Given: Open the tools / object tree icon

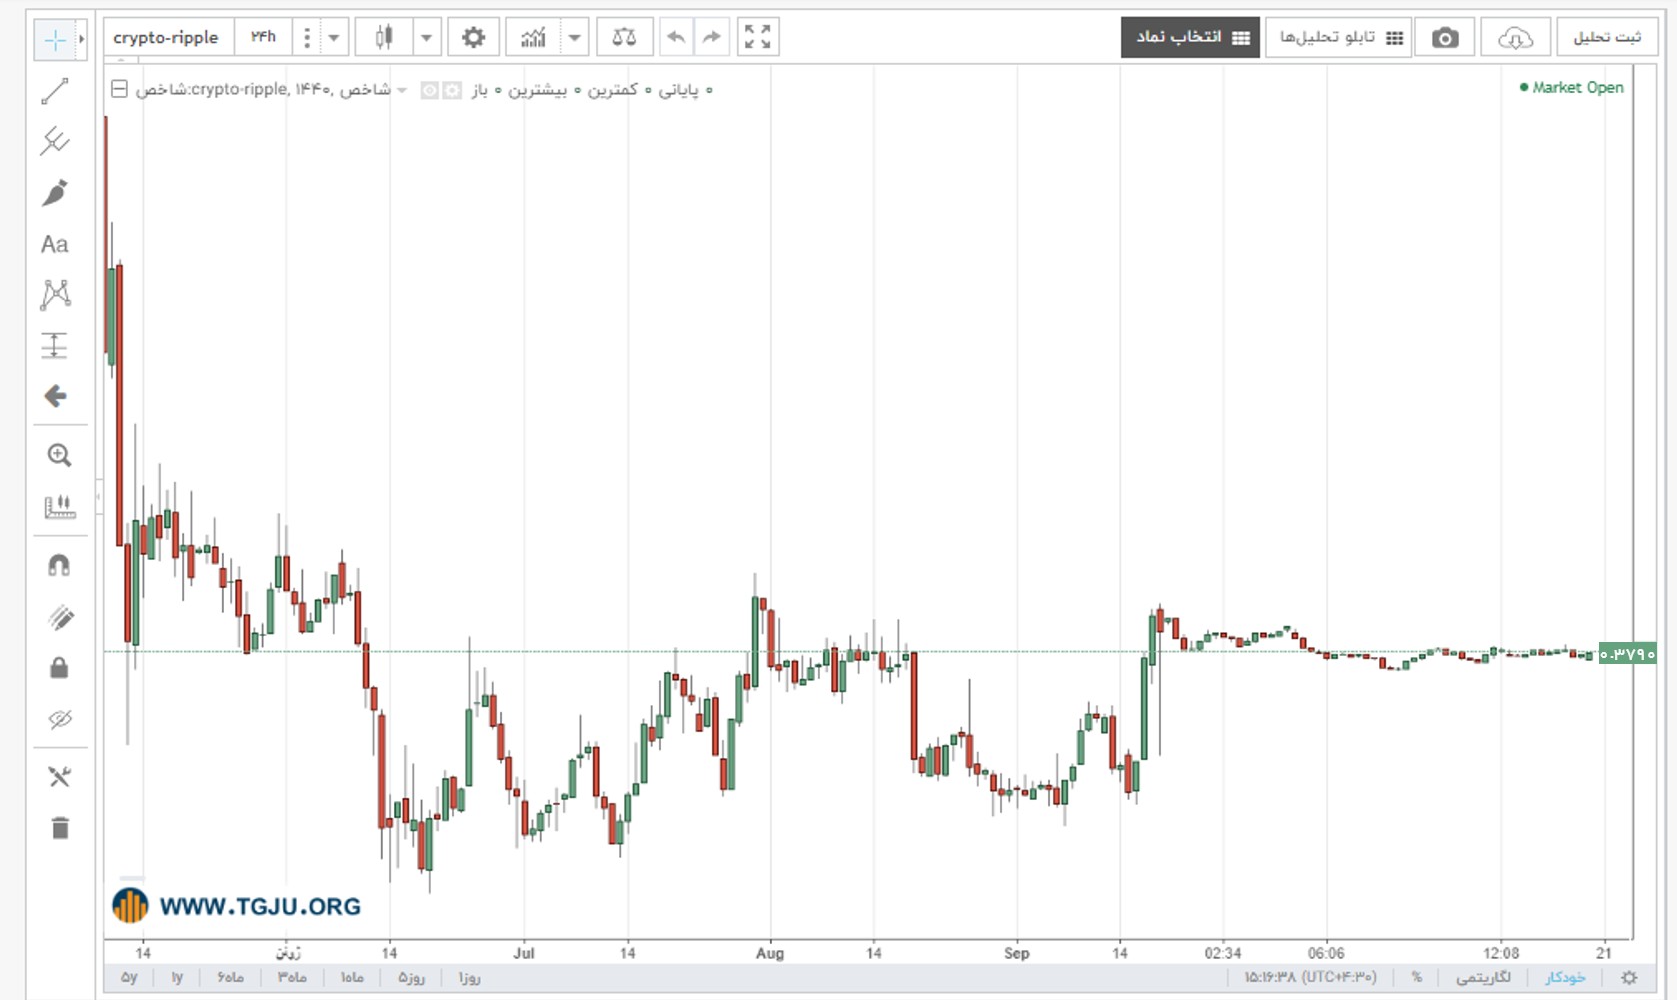Looking at the screenshot, I should [59, 777].
